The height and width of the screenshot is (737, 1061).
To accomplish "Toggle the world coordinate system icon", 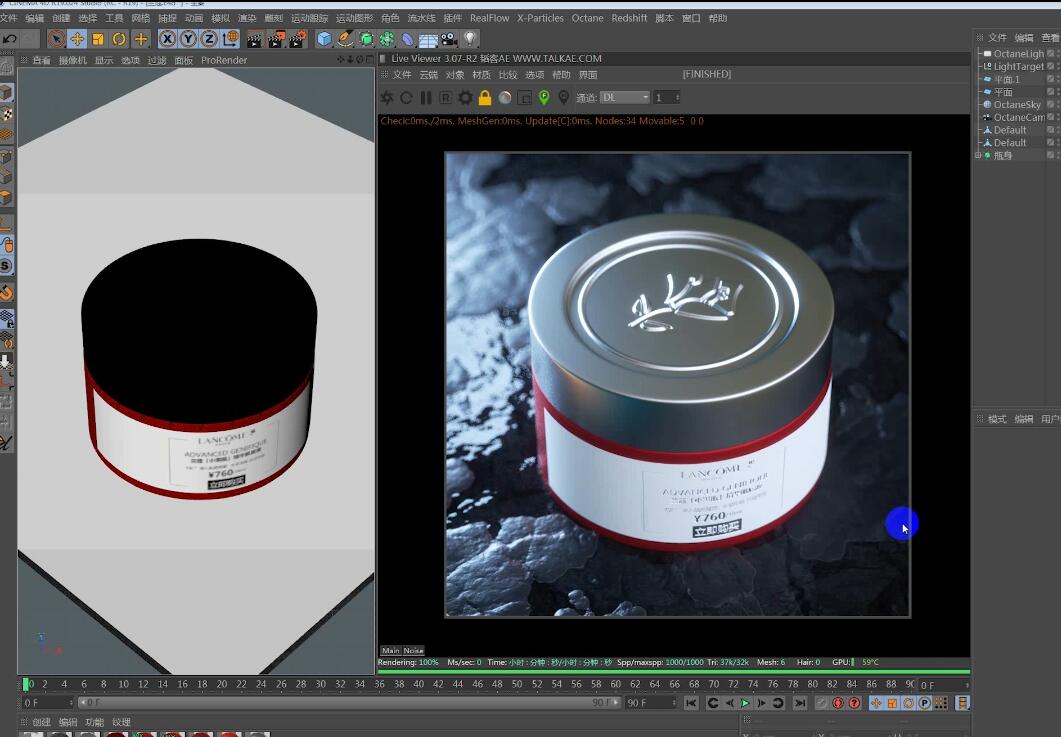I will coord(230,39).
